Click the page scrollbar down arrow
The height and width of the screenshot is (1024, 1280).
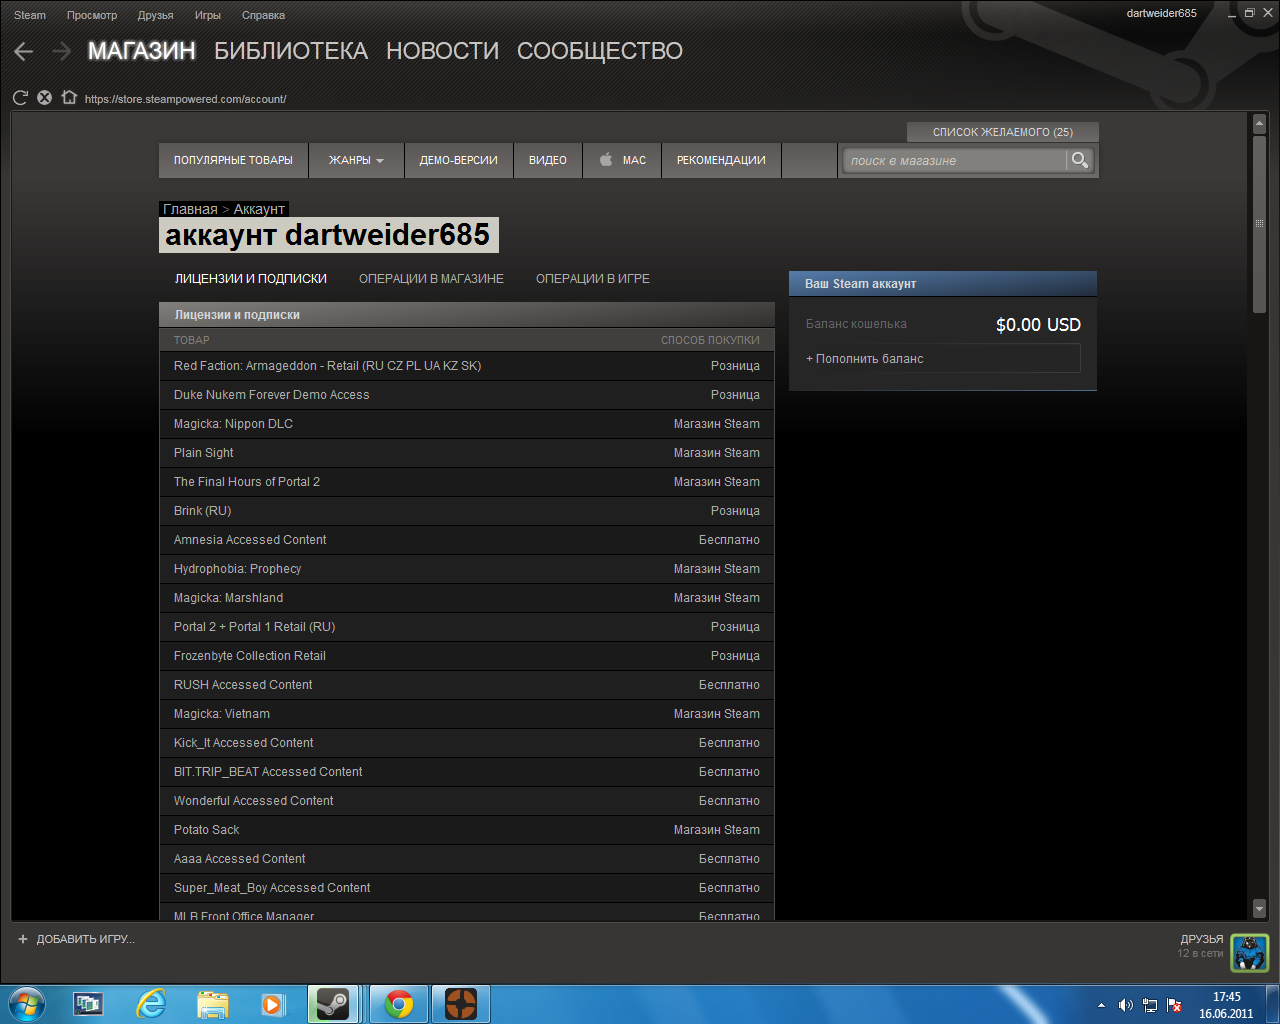pos(1259,908)
